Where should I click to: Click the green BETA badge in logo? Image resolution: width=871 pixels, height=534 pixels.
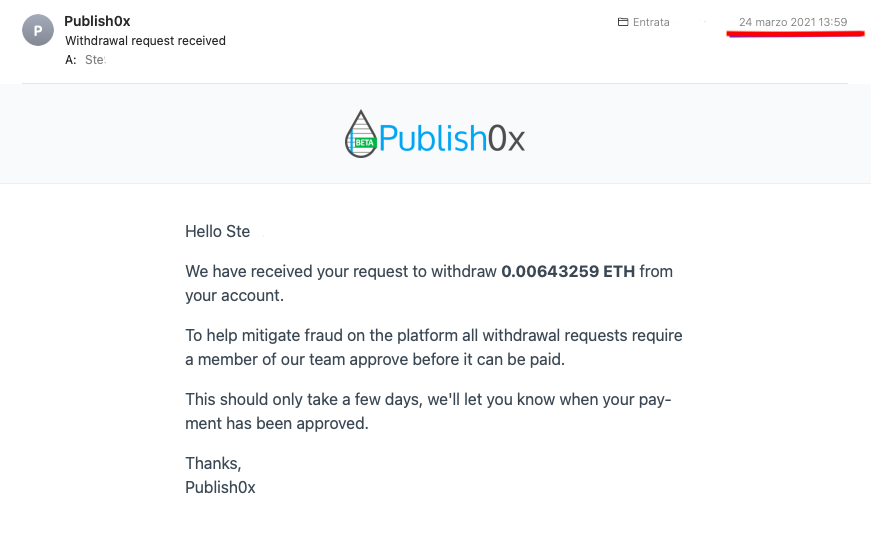click(x=365, y=143)
